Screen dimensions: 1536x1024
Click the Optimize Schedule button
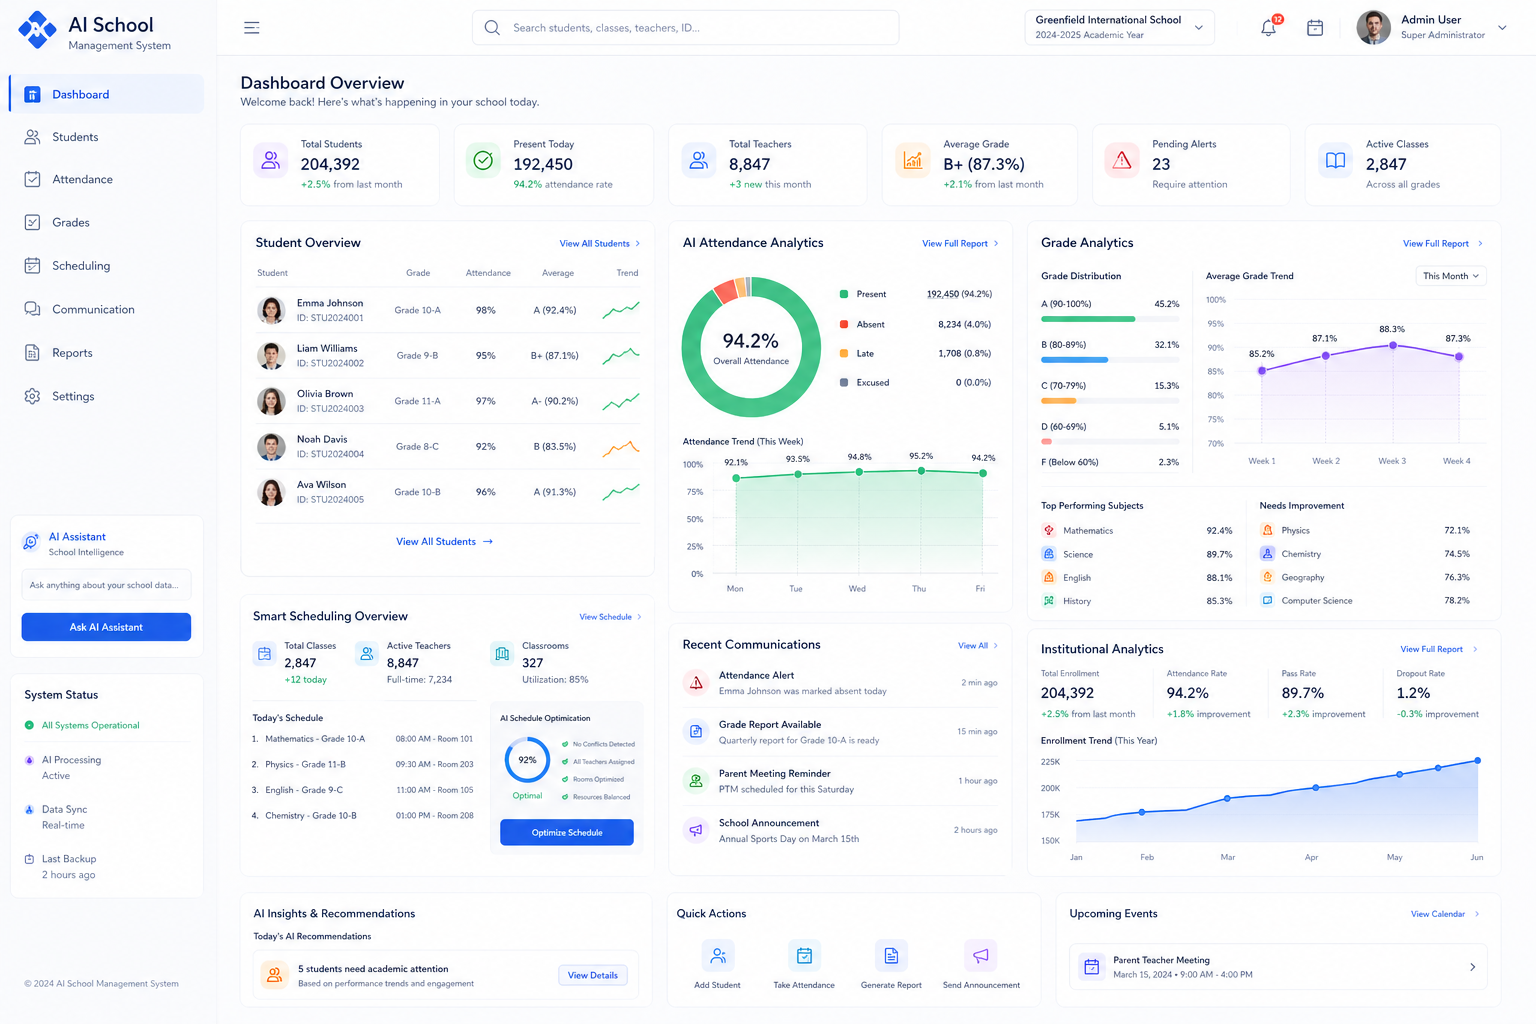click(x=567, y=832)
